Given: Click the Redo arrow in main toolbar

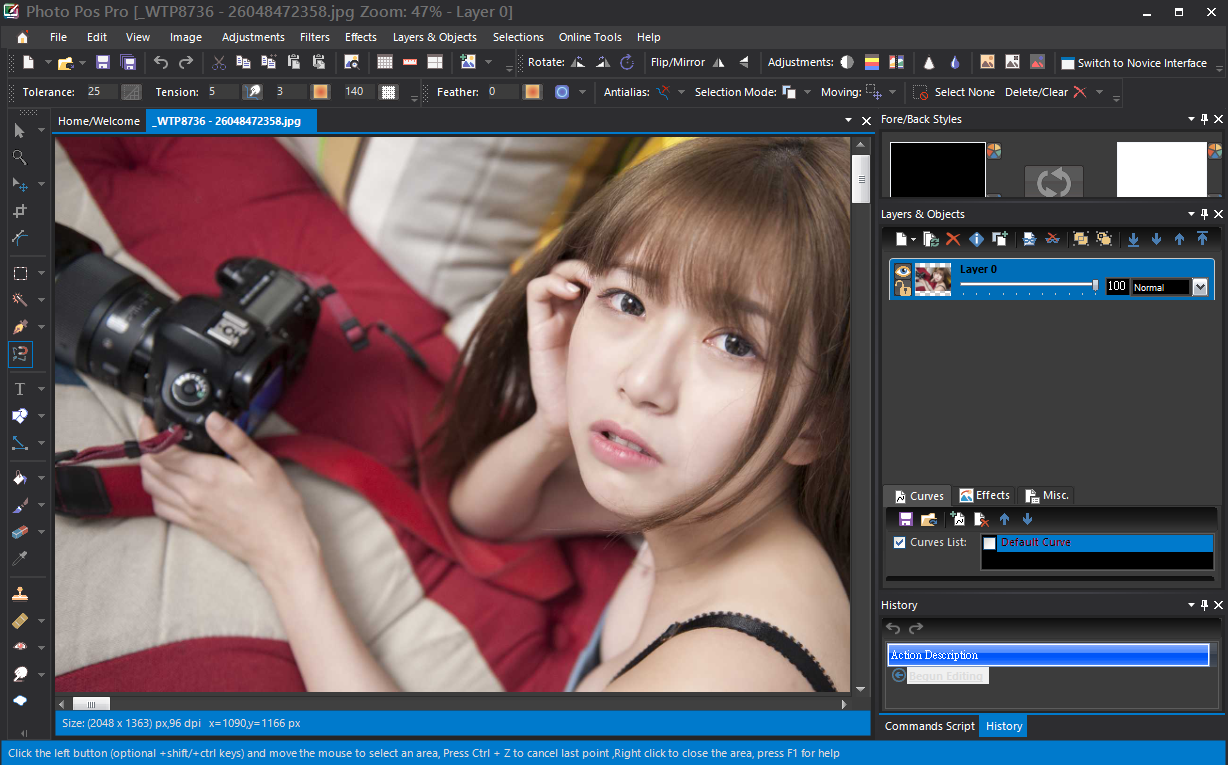Looking at the screenshot, I should 186,62.
